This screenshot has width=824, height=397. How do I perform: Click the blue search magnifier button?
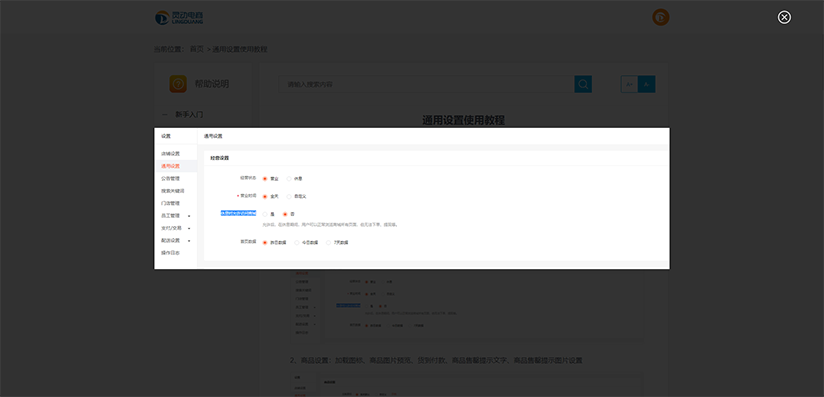pos(583,84)
